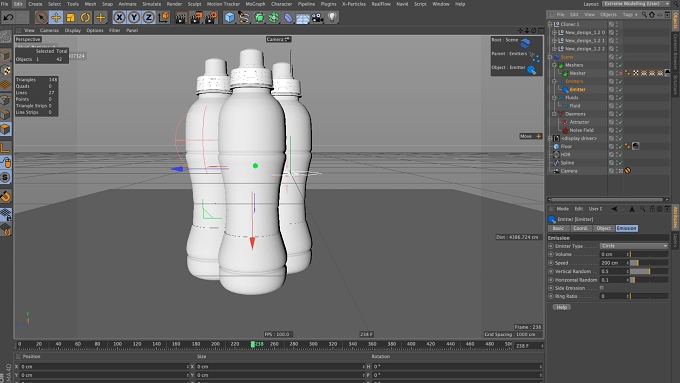Open the Layout dropdown Extreme Modeling

point(636,4)
